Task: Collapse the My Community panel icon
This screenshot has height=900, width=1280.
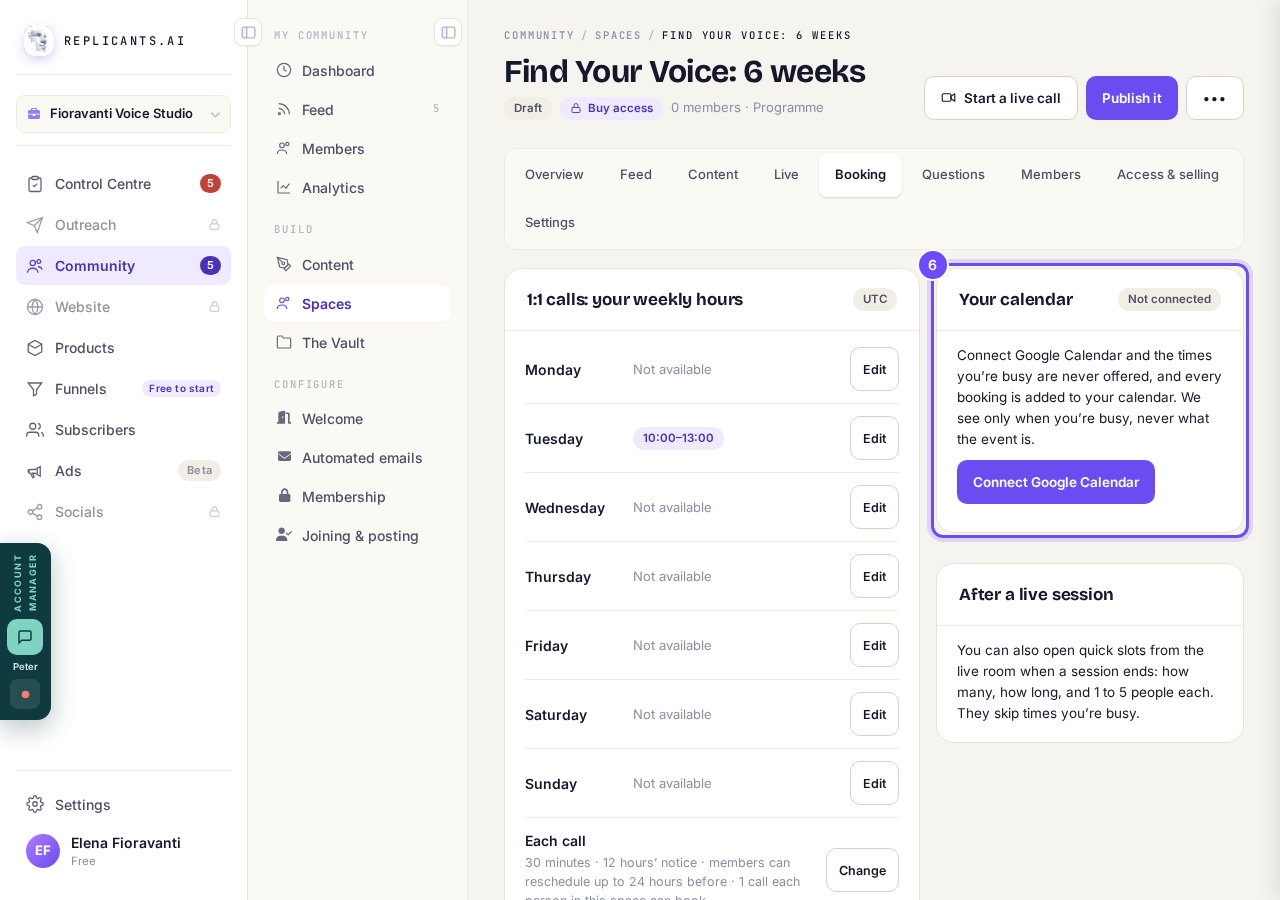Action: tap(448, 32)
